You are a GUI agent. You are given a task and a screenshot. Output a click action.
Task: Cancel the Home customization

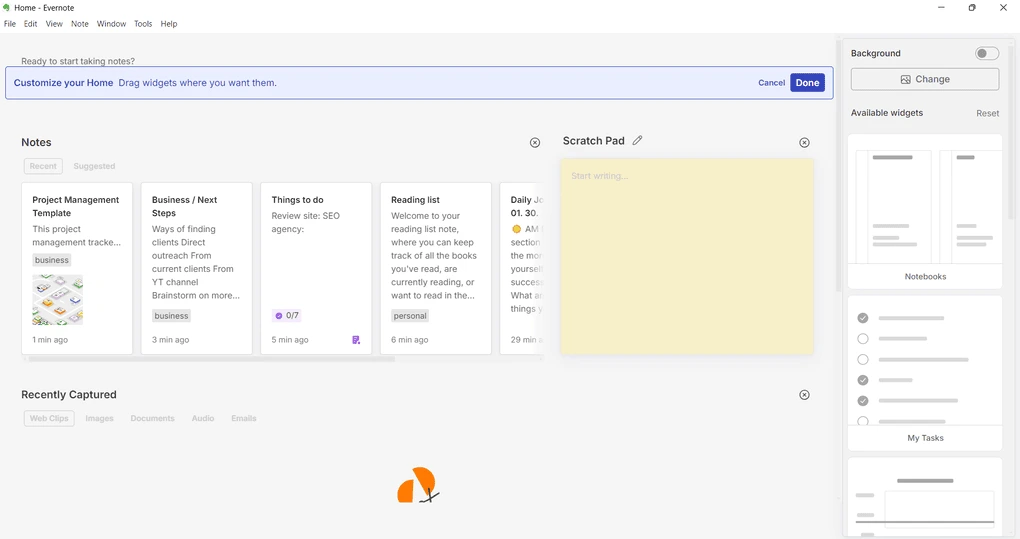pyautogui.click(x=771, y=83)
